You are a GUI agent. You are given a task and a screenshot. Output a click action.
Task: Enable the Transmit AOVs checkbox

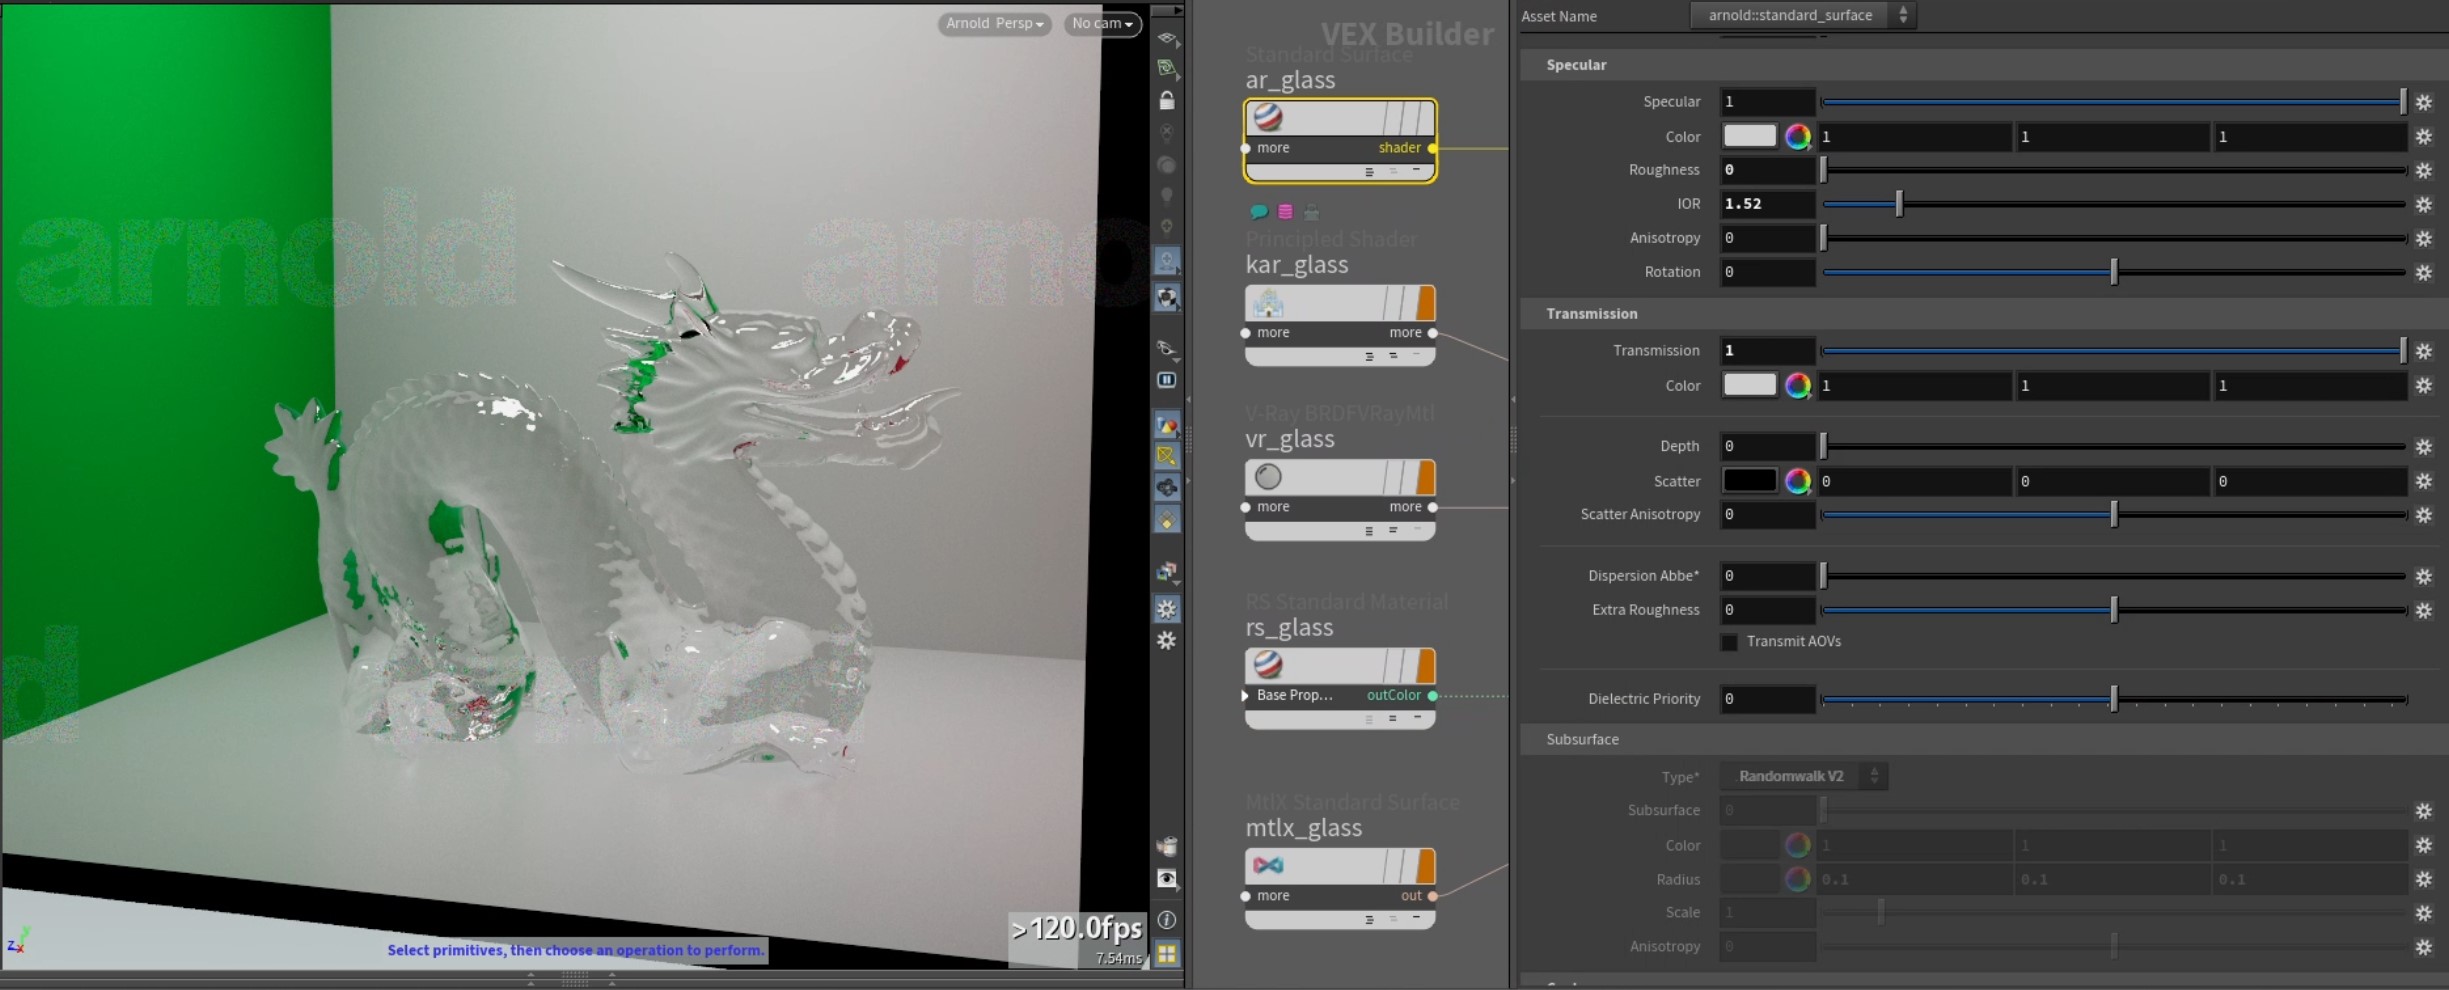(1729, 641)
